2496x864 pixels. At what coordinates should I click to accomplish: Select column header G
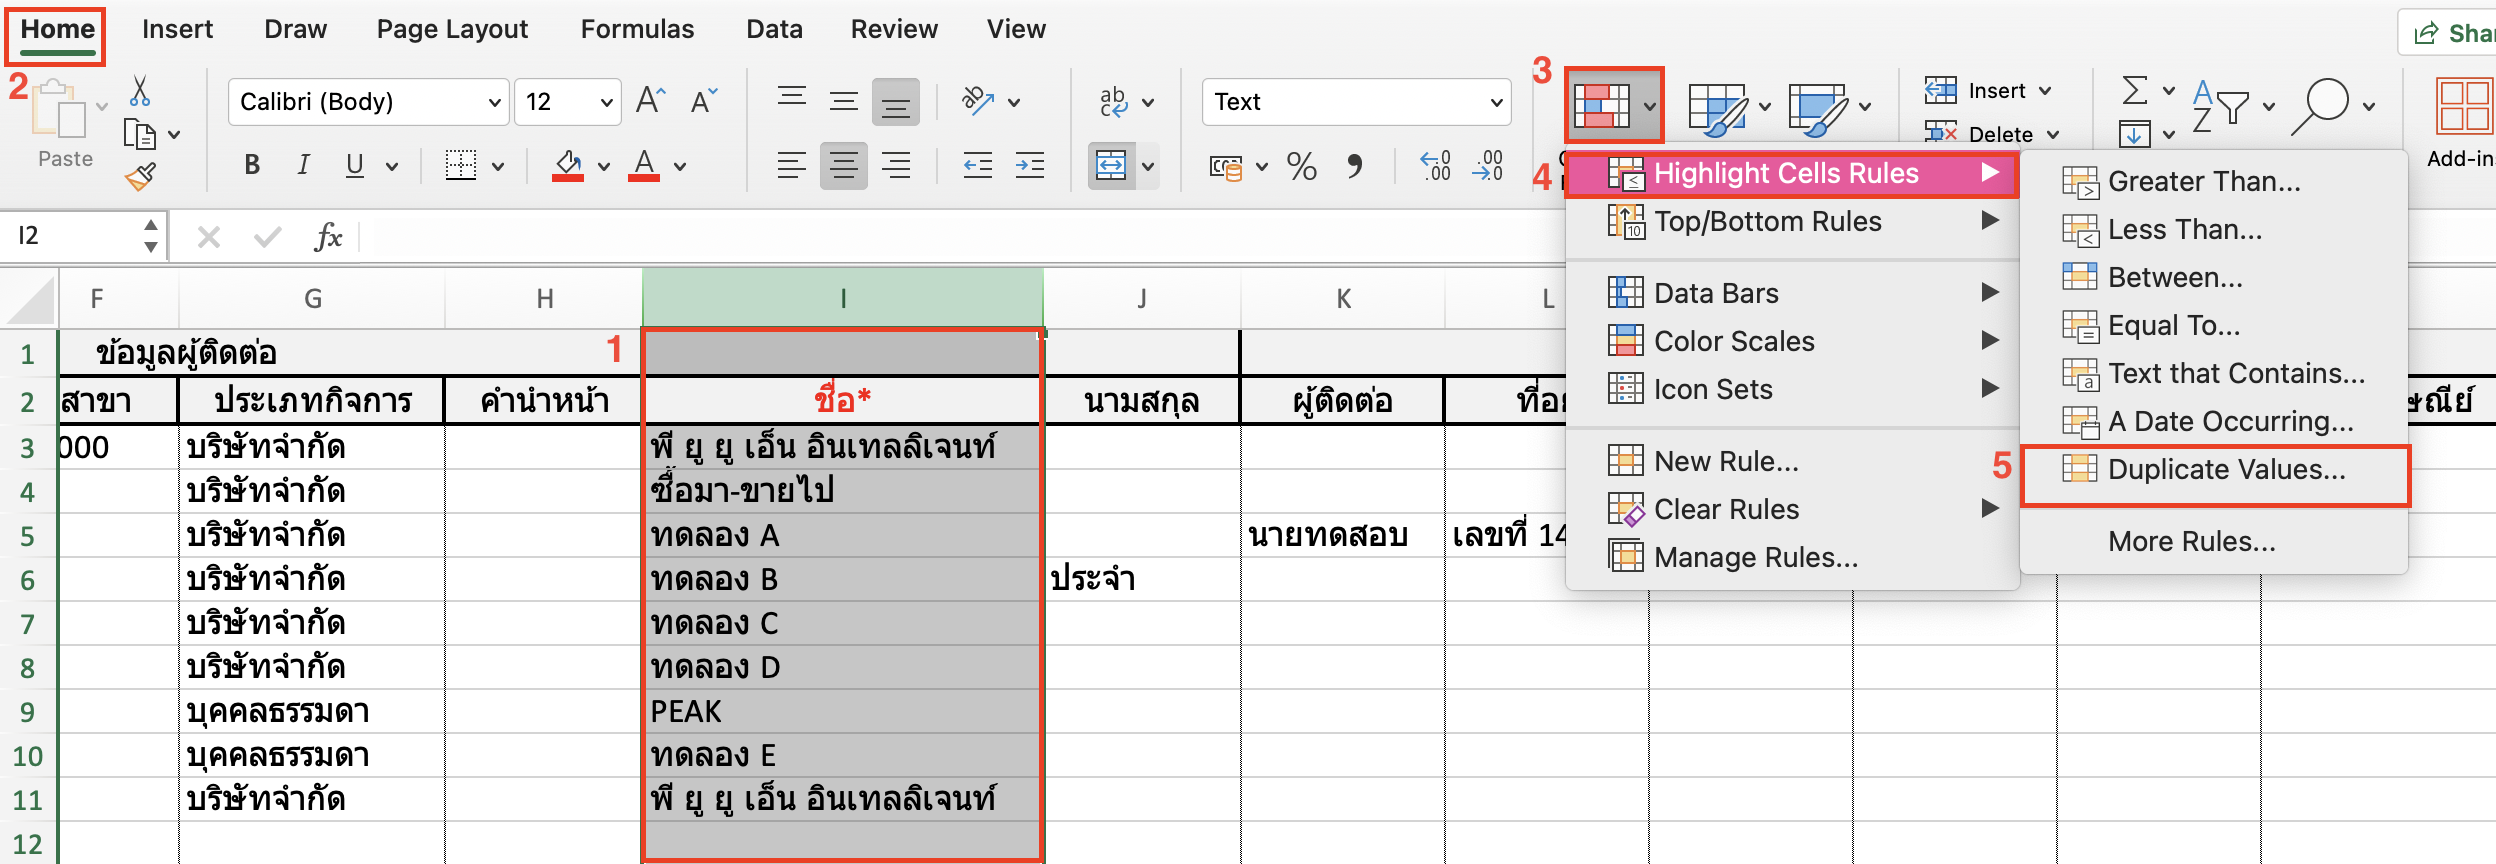click(312, 298)
